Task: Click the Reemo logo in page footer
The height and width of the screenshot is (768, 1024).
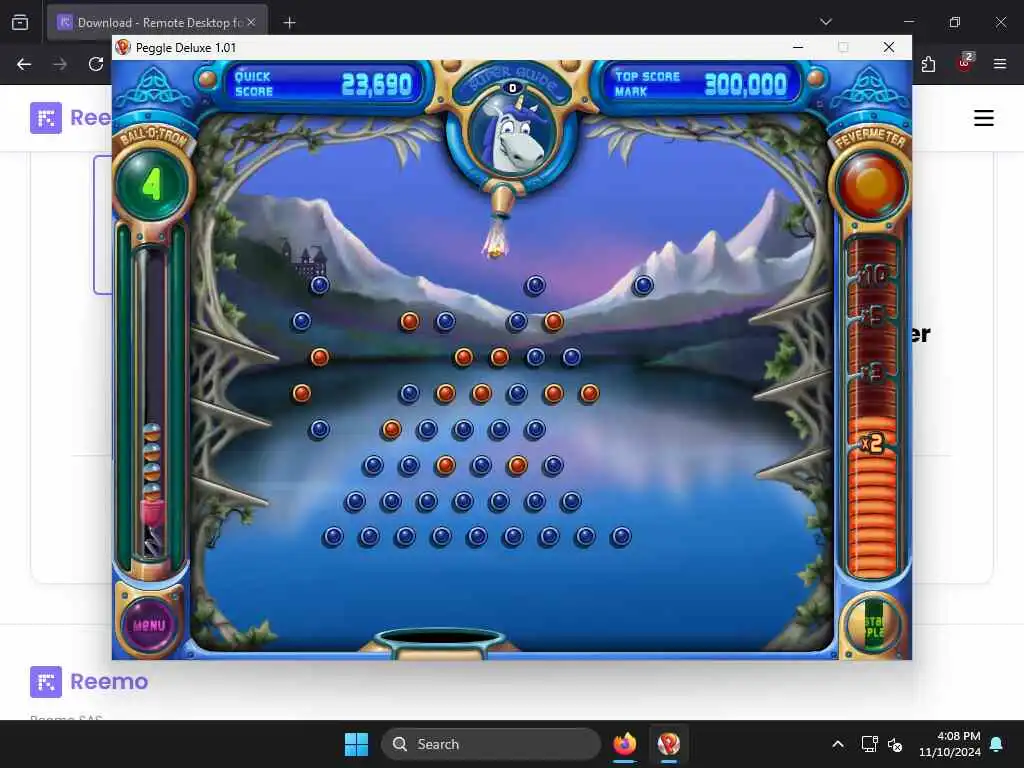Action: (89, 682)
